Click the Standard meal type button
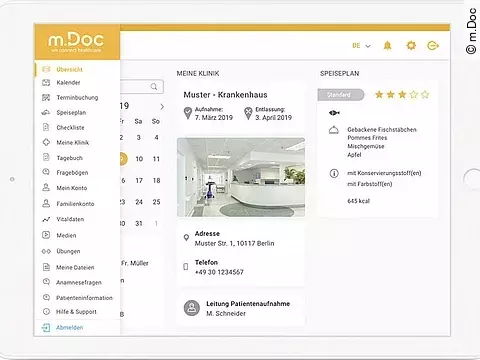Screen dimensions: 480x360 click(x=341, y=95)
